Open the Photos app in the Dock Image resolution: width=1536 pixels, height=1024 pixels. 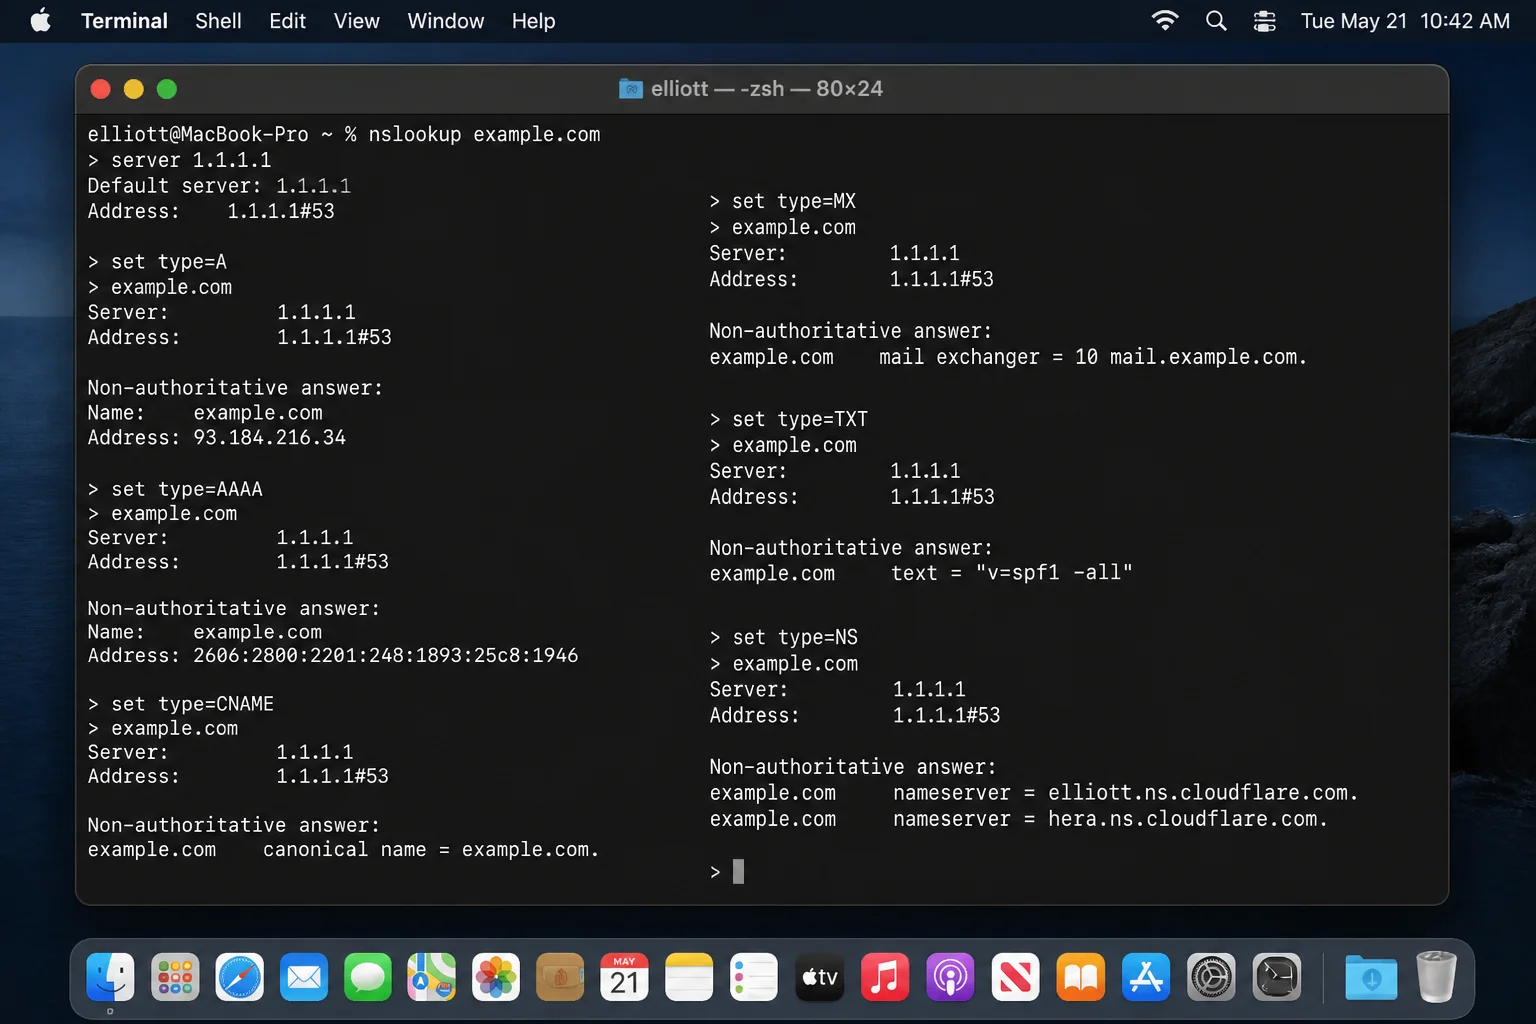click(x=496, y=977)
